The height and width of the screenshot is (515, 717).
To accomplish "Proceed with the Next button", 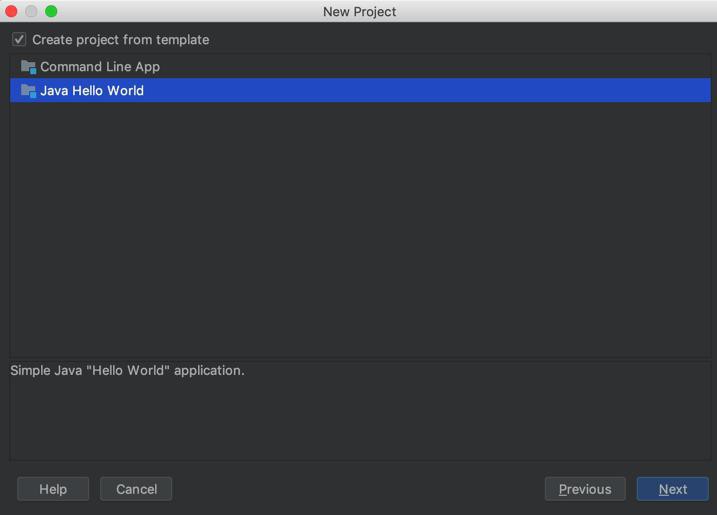I will point(673,489).
